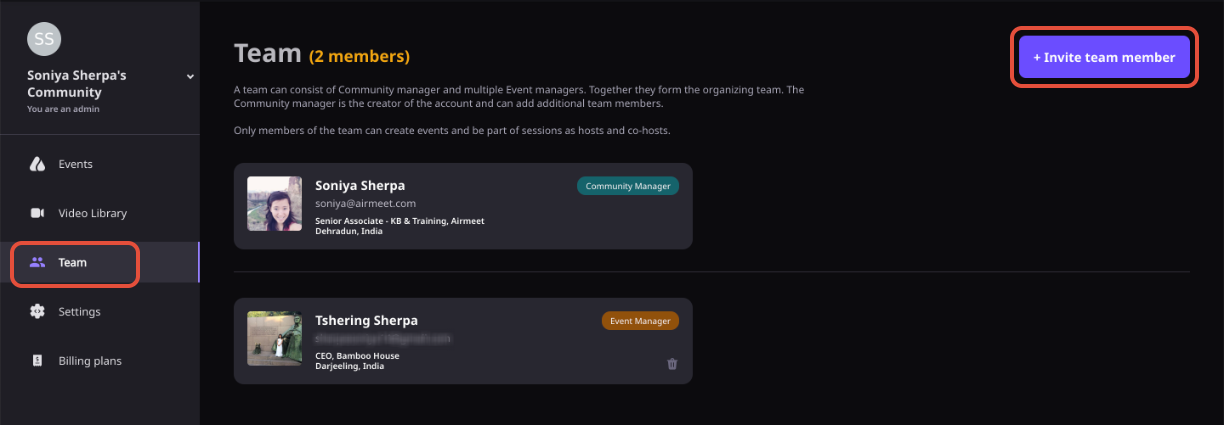Screen dimensions: 1224x425
Task: Click the SS avatar circle
Action: point(44,38)
